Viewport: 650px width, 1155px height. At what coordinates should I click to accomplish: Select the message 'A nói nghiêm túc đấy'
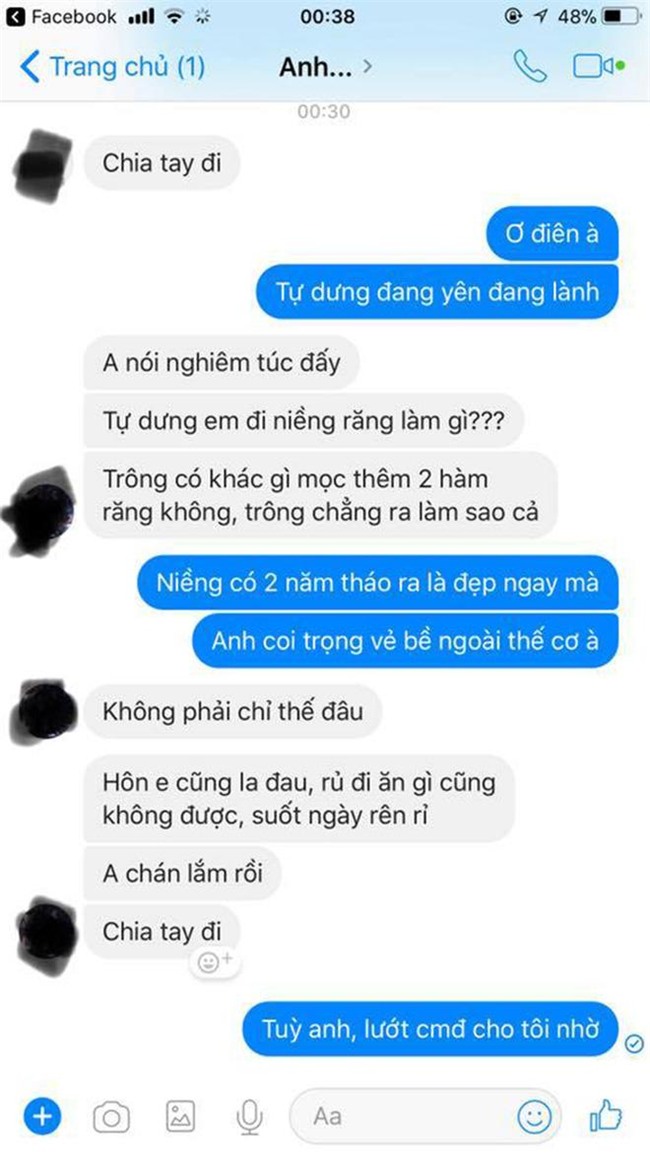(221, 363)
